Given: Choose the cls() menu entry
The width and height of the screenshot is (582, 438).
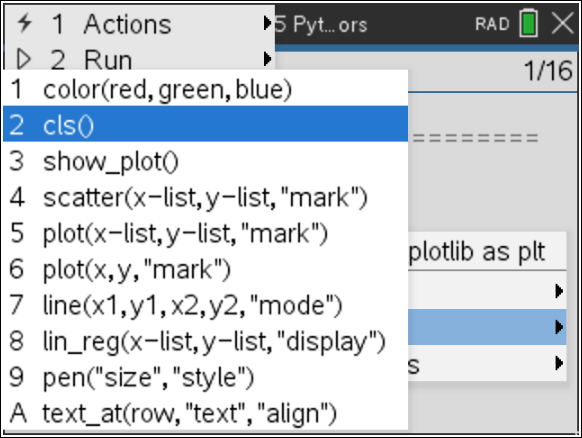Looking at the screenshot, I should pos(205,125).
